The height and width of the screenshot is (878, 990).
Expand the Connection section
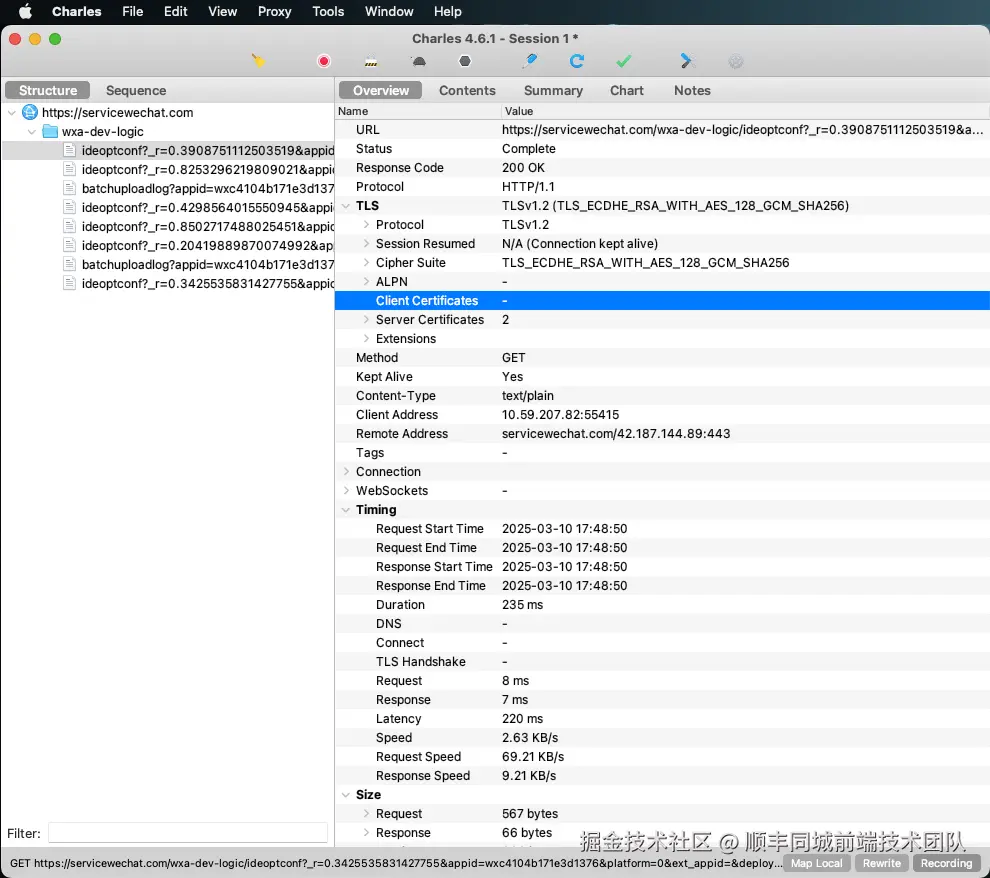(346, 472)
